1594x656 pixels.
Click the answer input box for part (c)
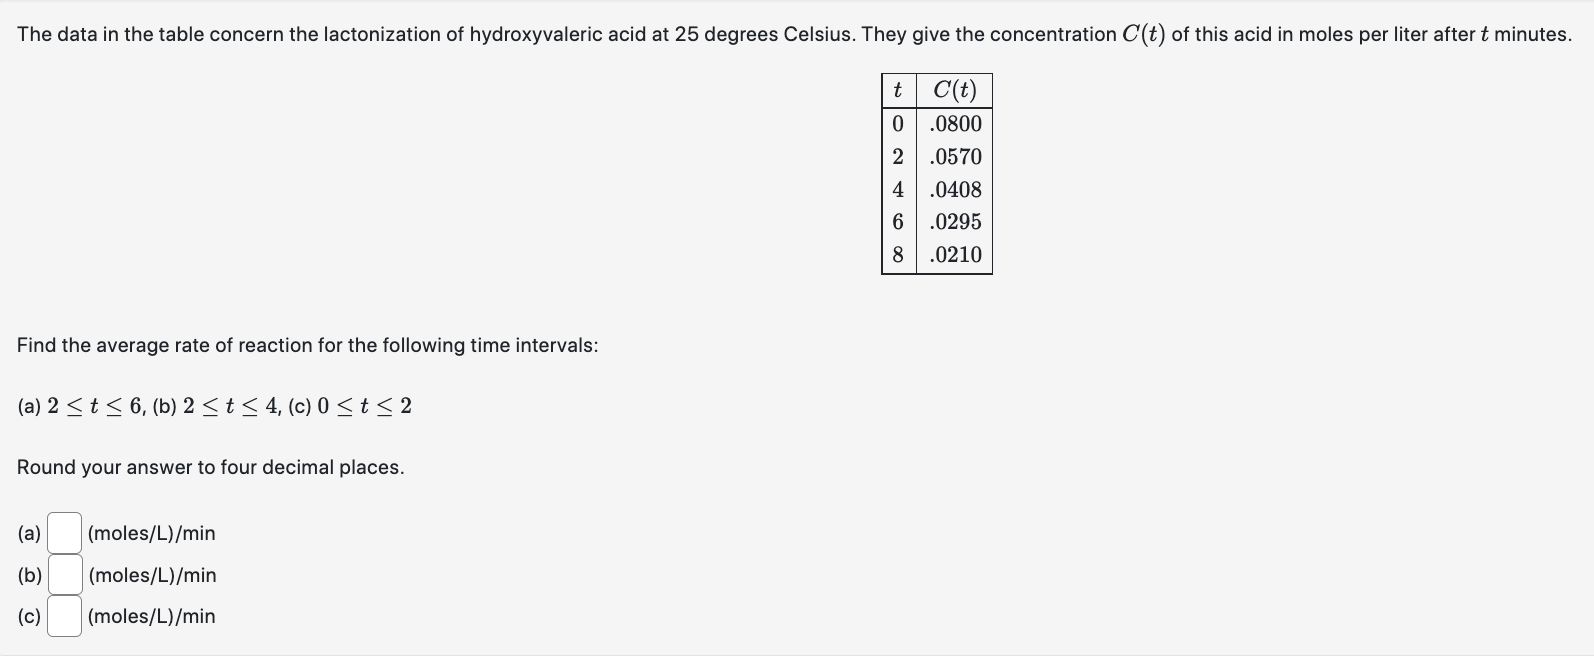click(63, 615)
